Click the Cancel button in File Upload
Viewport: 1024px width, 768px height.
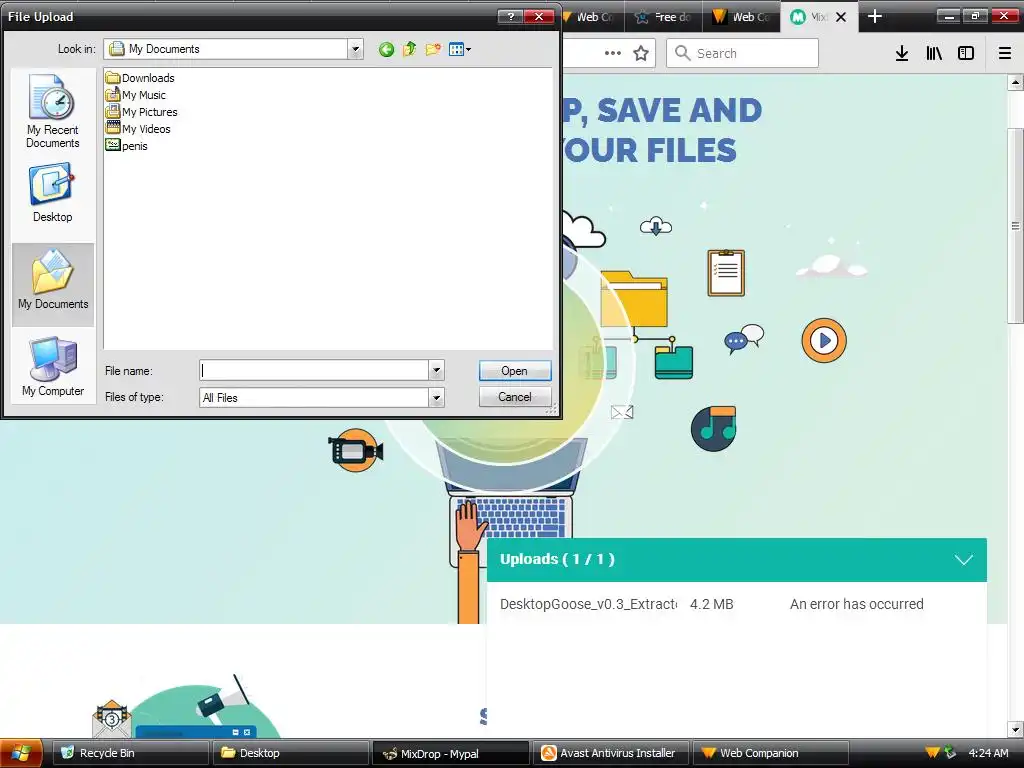pos(515,396)
